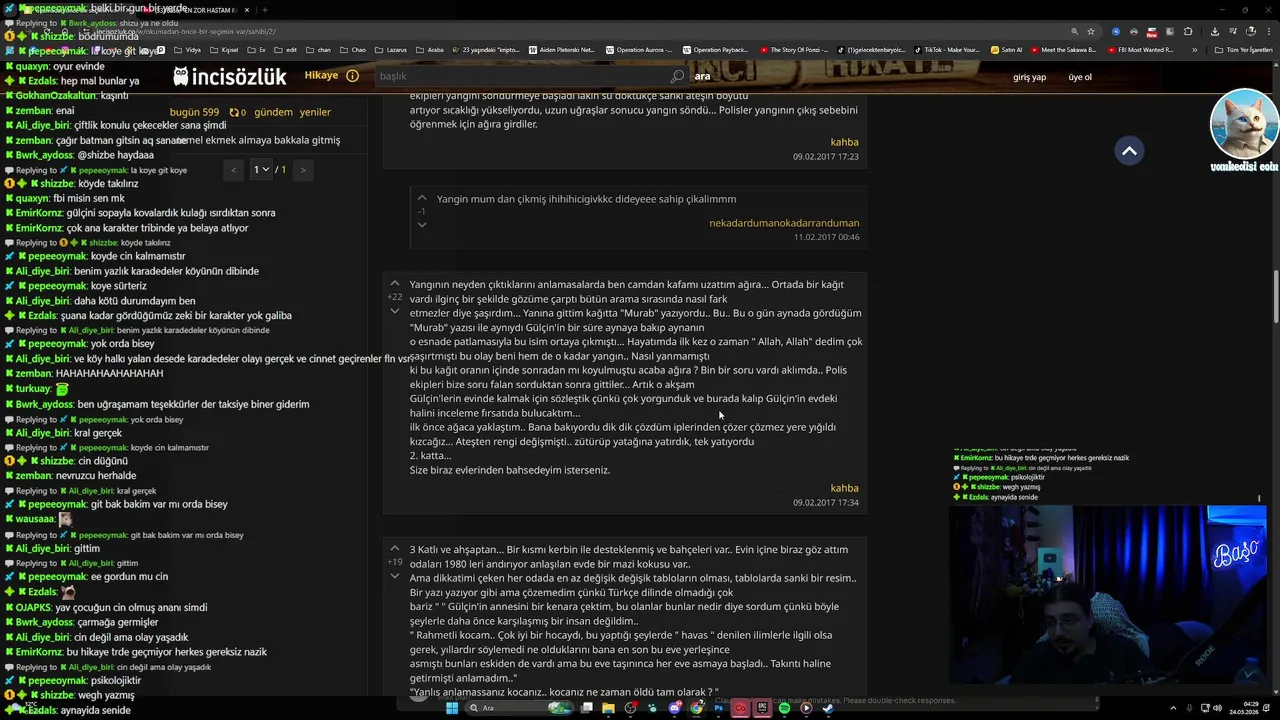Open Discord from the taskbar

pyautogui.click(x=674, y=708)
